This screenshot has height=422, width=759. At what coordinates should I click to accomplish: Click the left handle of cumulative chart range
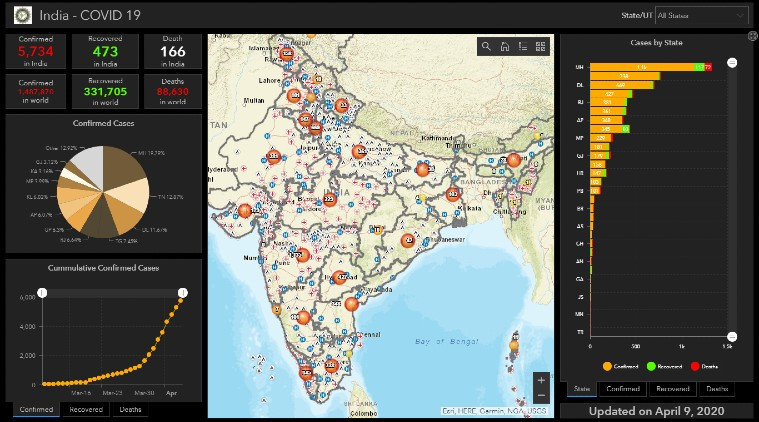tap(43, 293)
